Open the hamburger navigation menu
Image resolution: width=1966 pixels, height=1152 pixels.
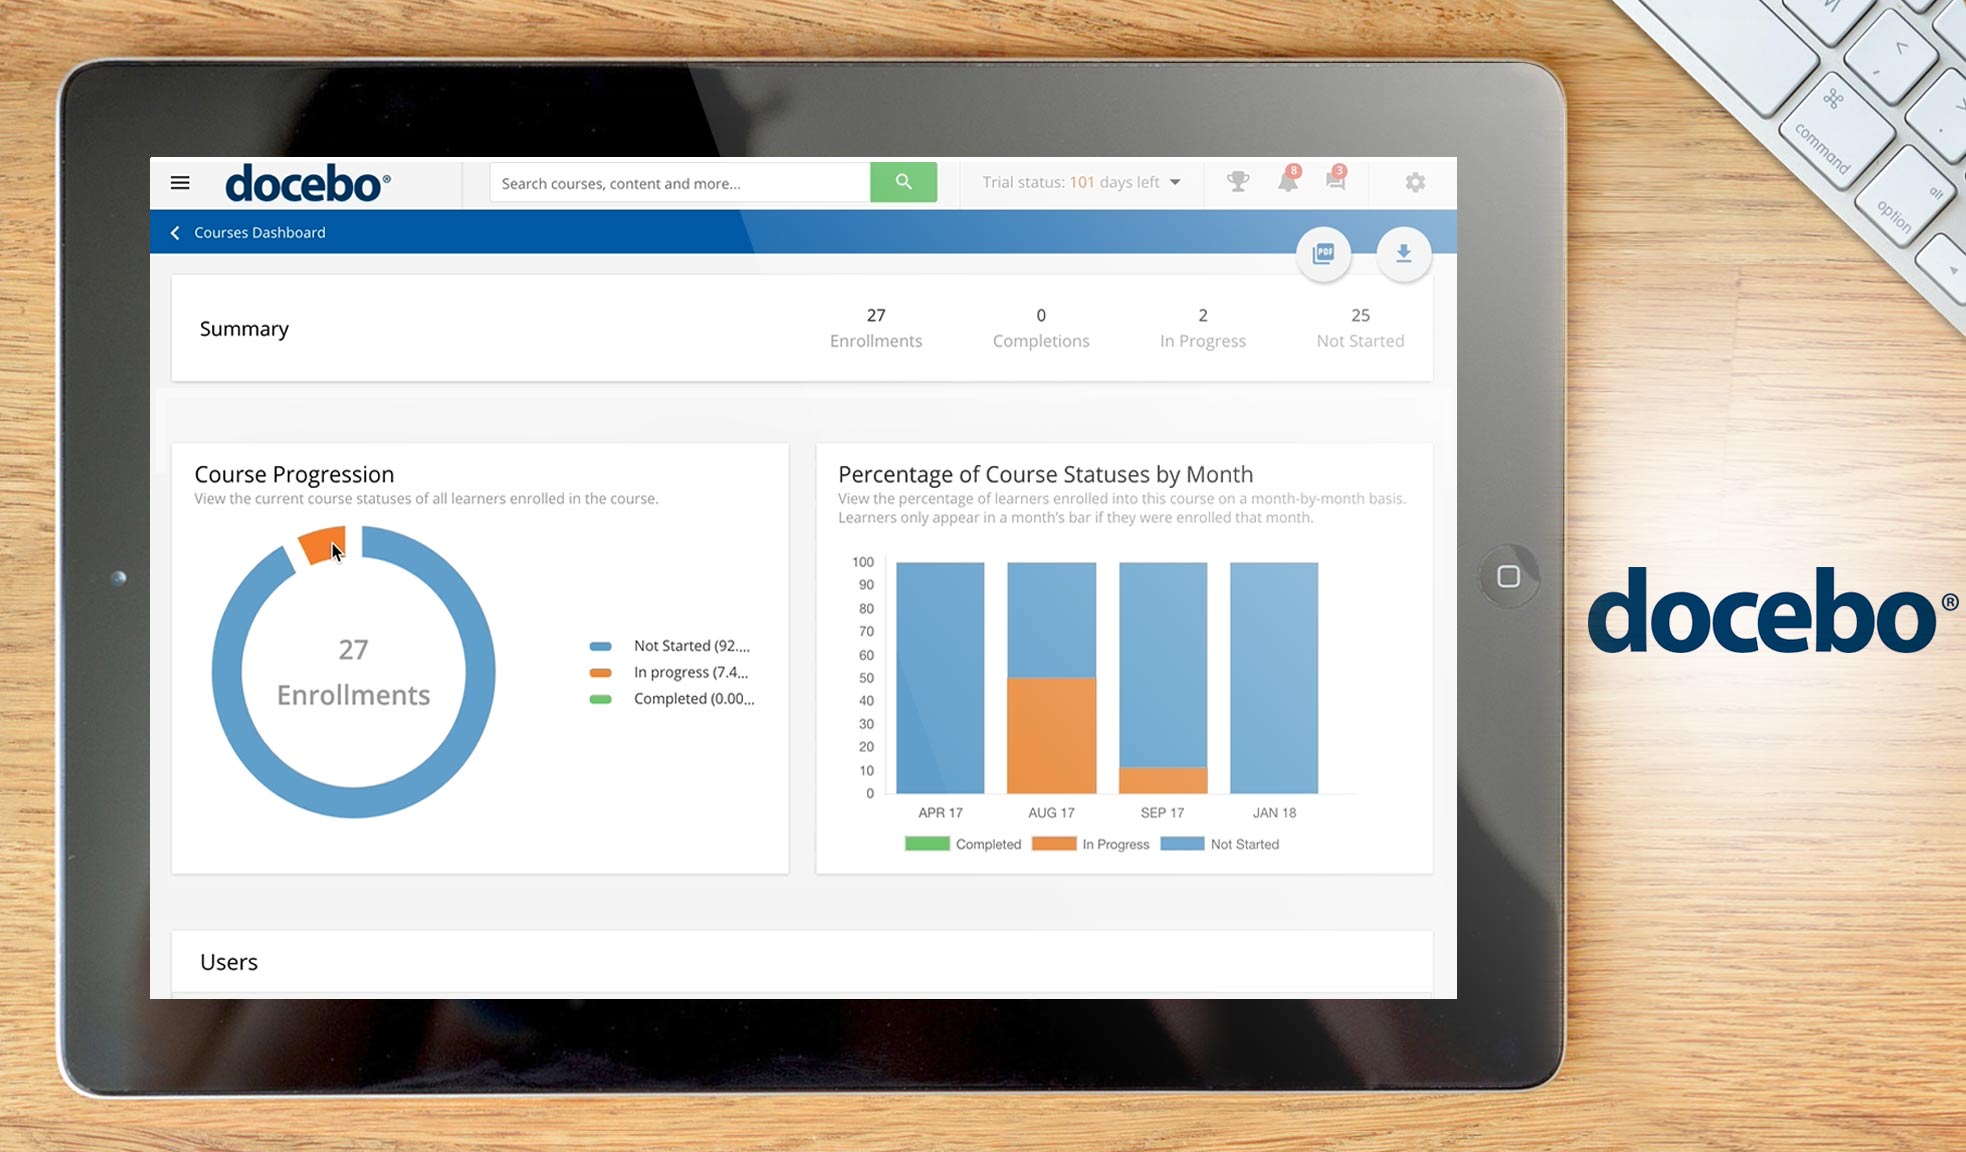pos(180,182)
